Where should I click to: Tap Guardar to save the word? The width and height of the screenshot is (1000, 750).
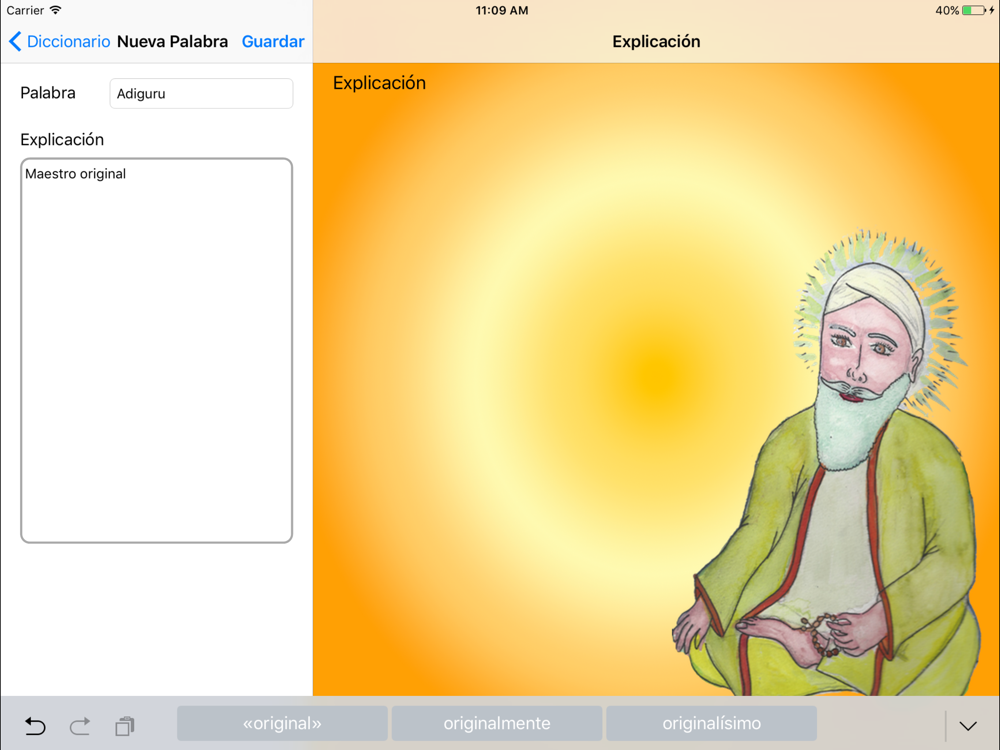(x=273, y=41)
